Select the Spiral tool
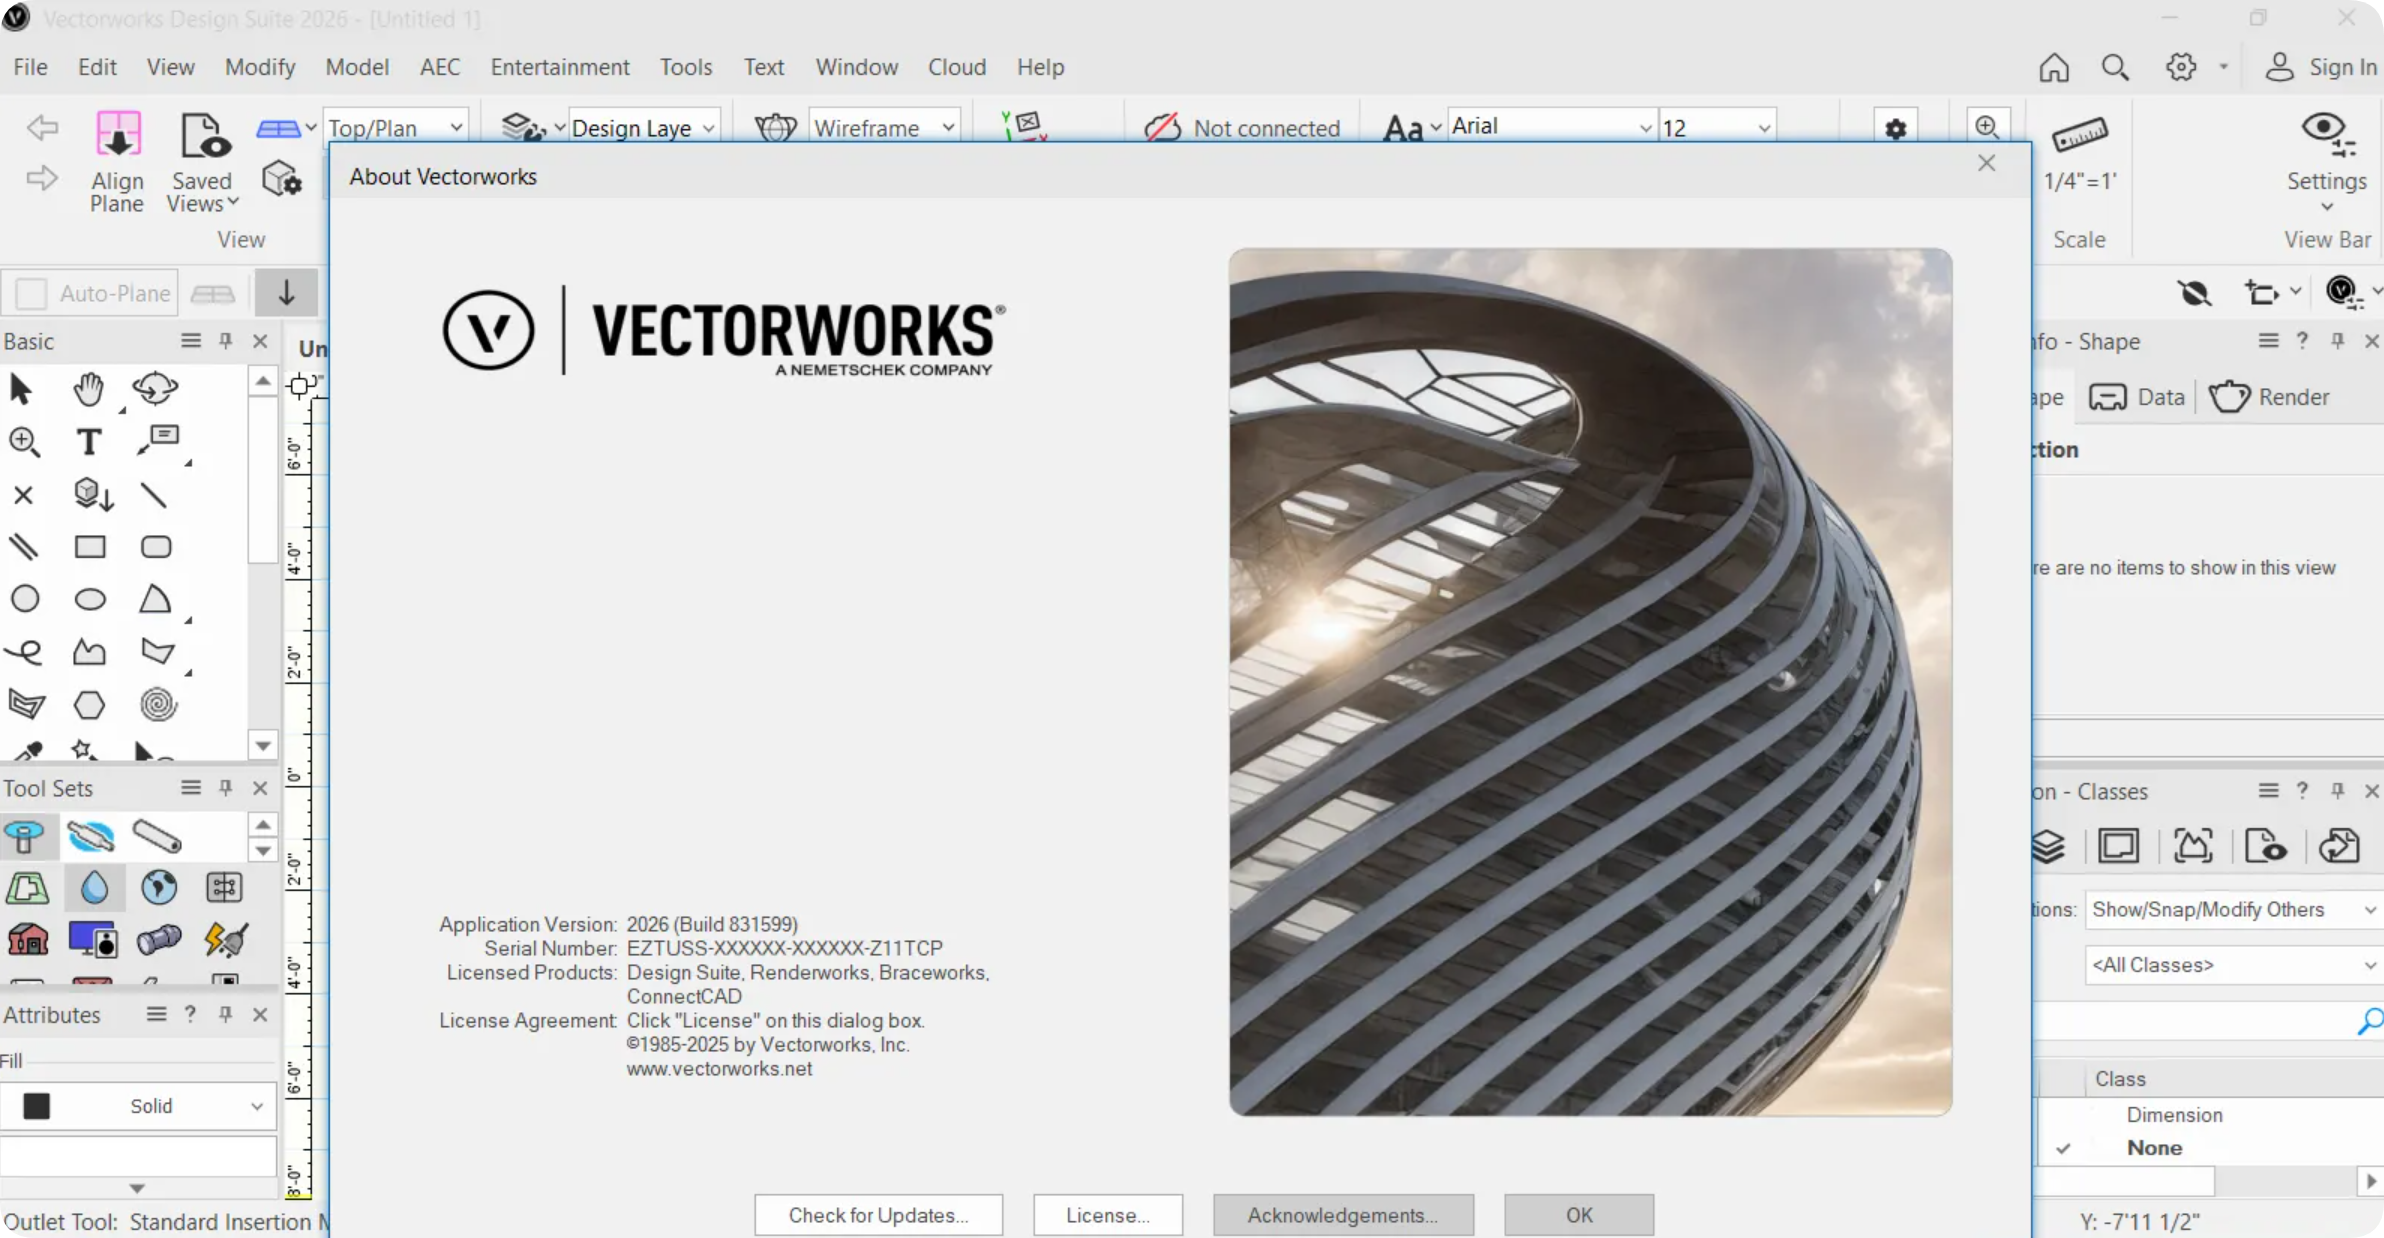This screenshot has width=2384, height=1238. coord(158,704)
